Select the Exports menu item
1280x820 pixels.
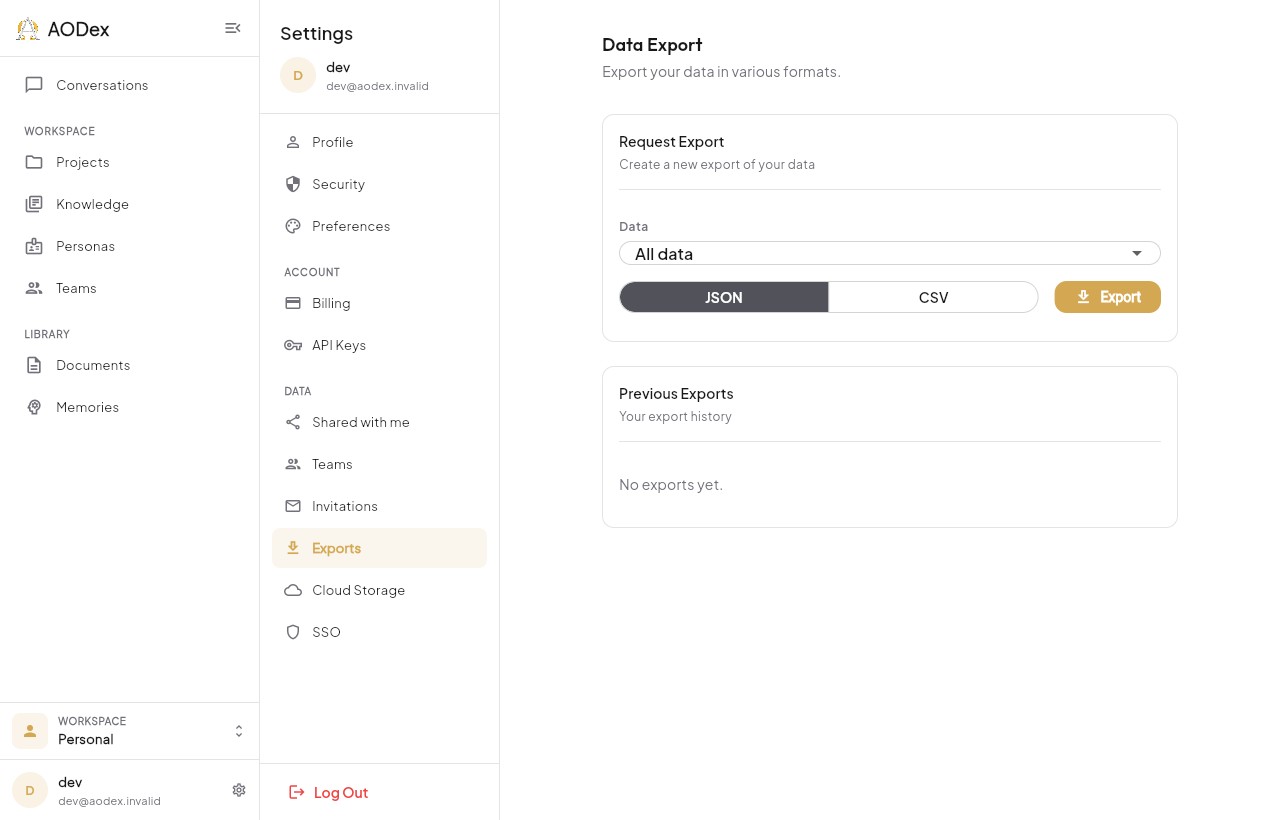[379, 548]
